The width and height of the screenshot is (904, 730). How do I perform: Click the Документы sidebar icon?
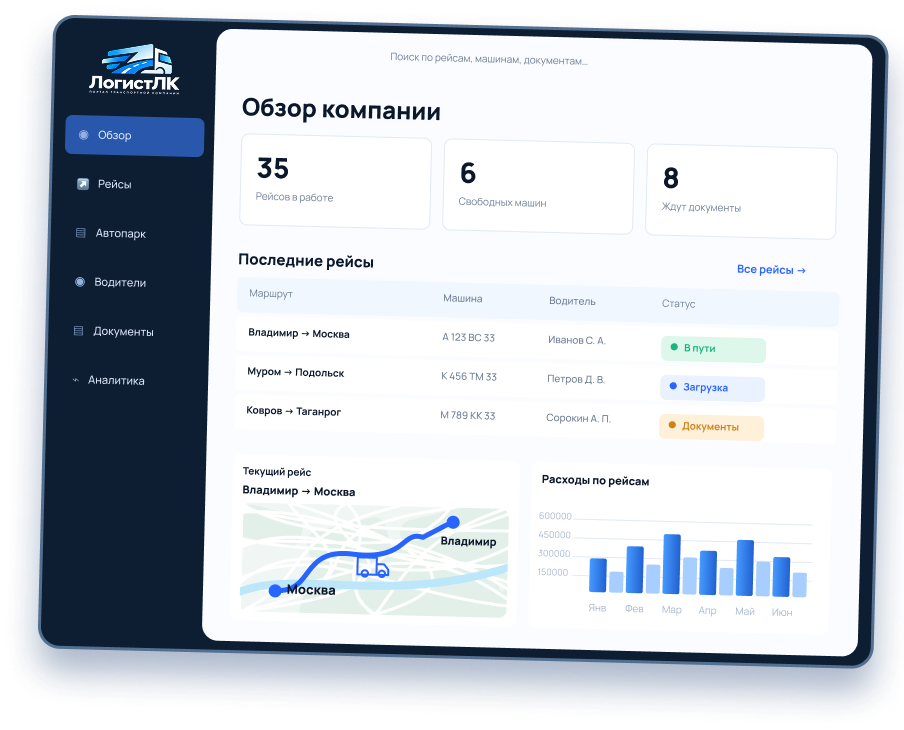tap(78, 331)
